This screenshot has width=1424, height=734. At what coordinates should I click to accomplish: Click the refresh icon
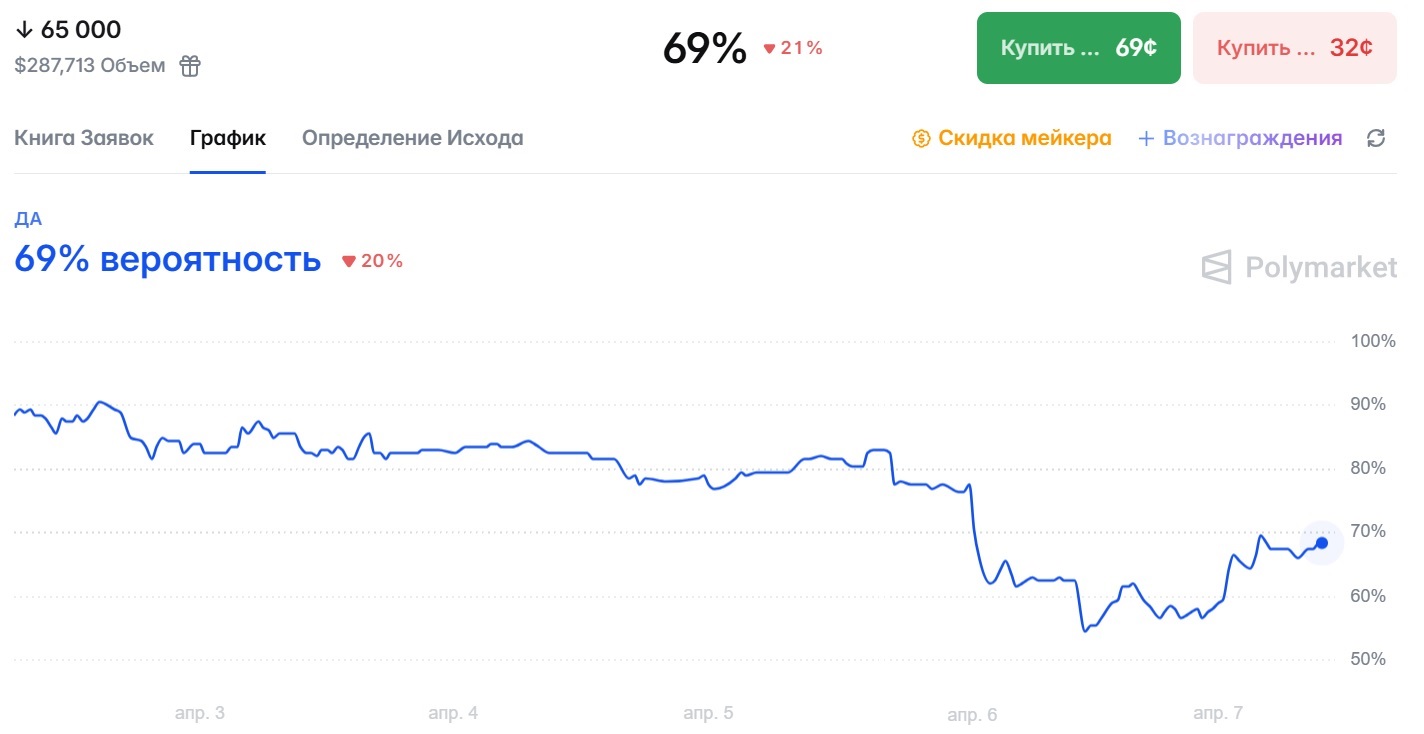pyautogui.click(x=1376, y=138)
